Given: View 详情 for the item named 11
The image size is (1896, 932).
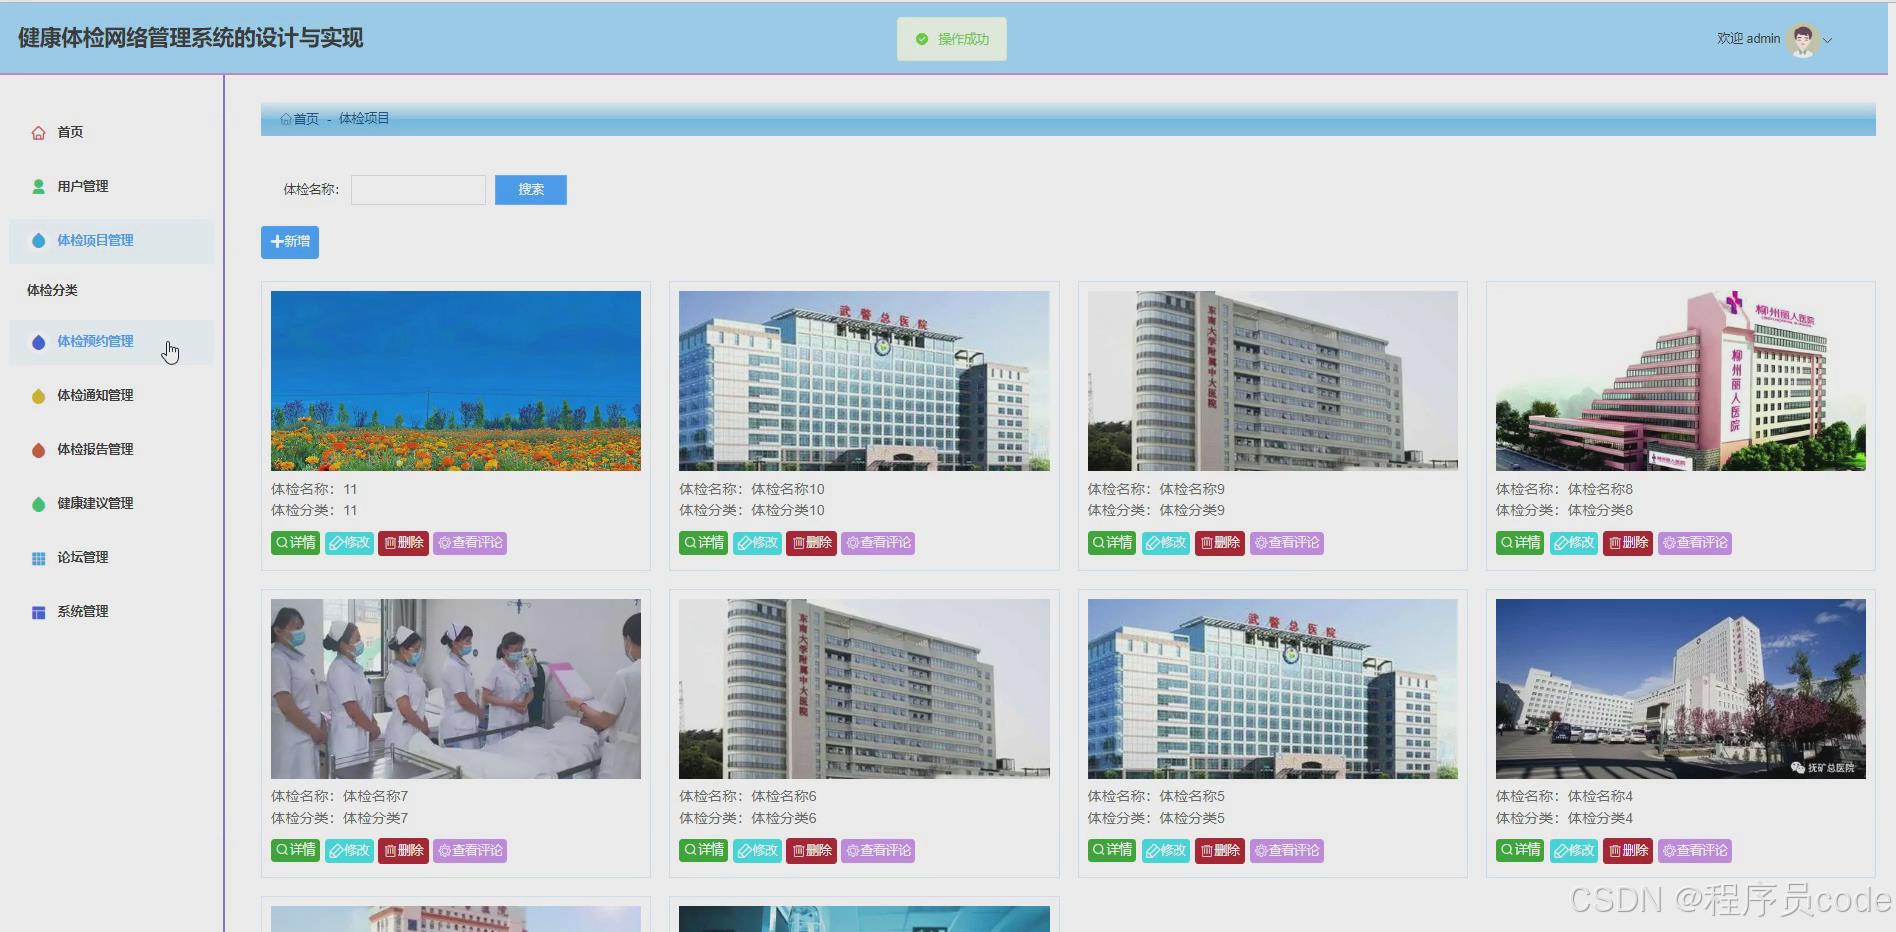Looking at the screenshot, I should click(295, 543).
